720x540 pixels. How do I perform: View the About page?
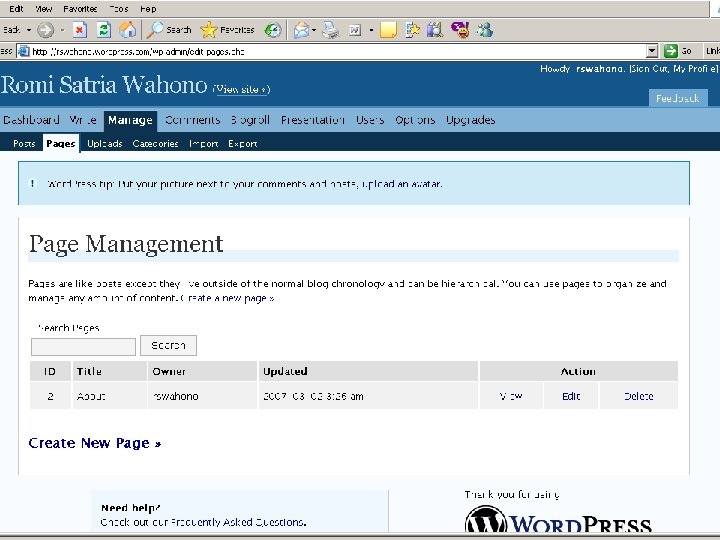[511, 396]
